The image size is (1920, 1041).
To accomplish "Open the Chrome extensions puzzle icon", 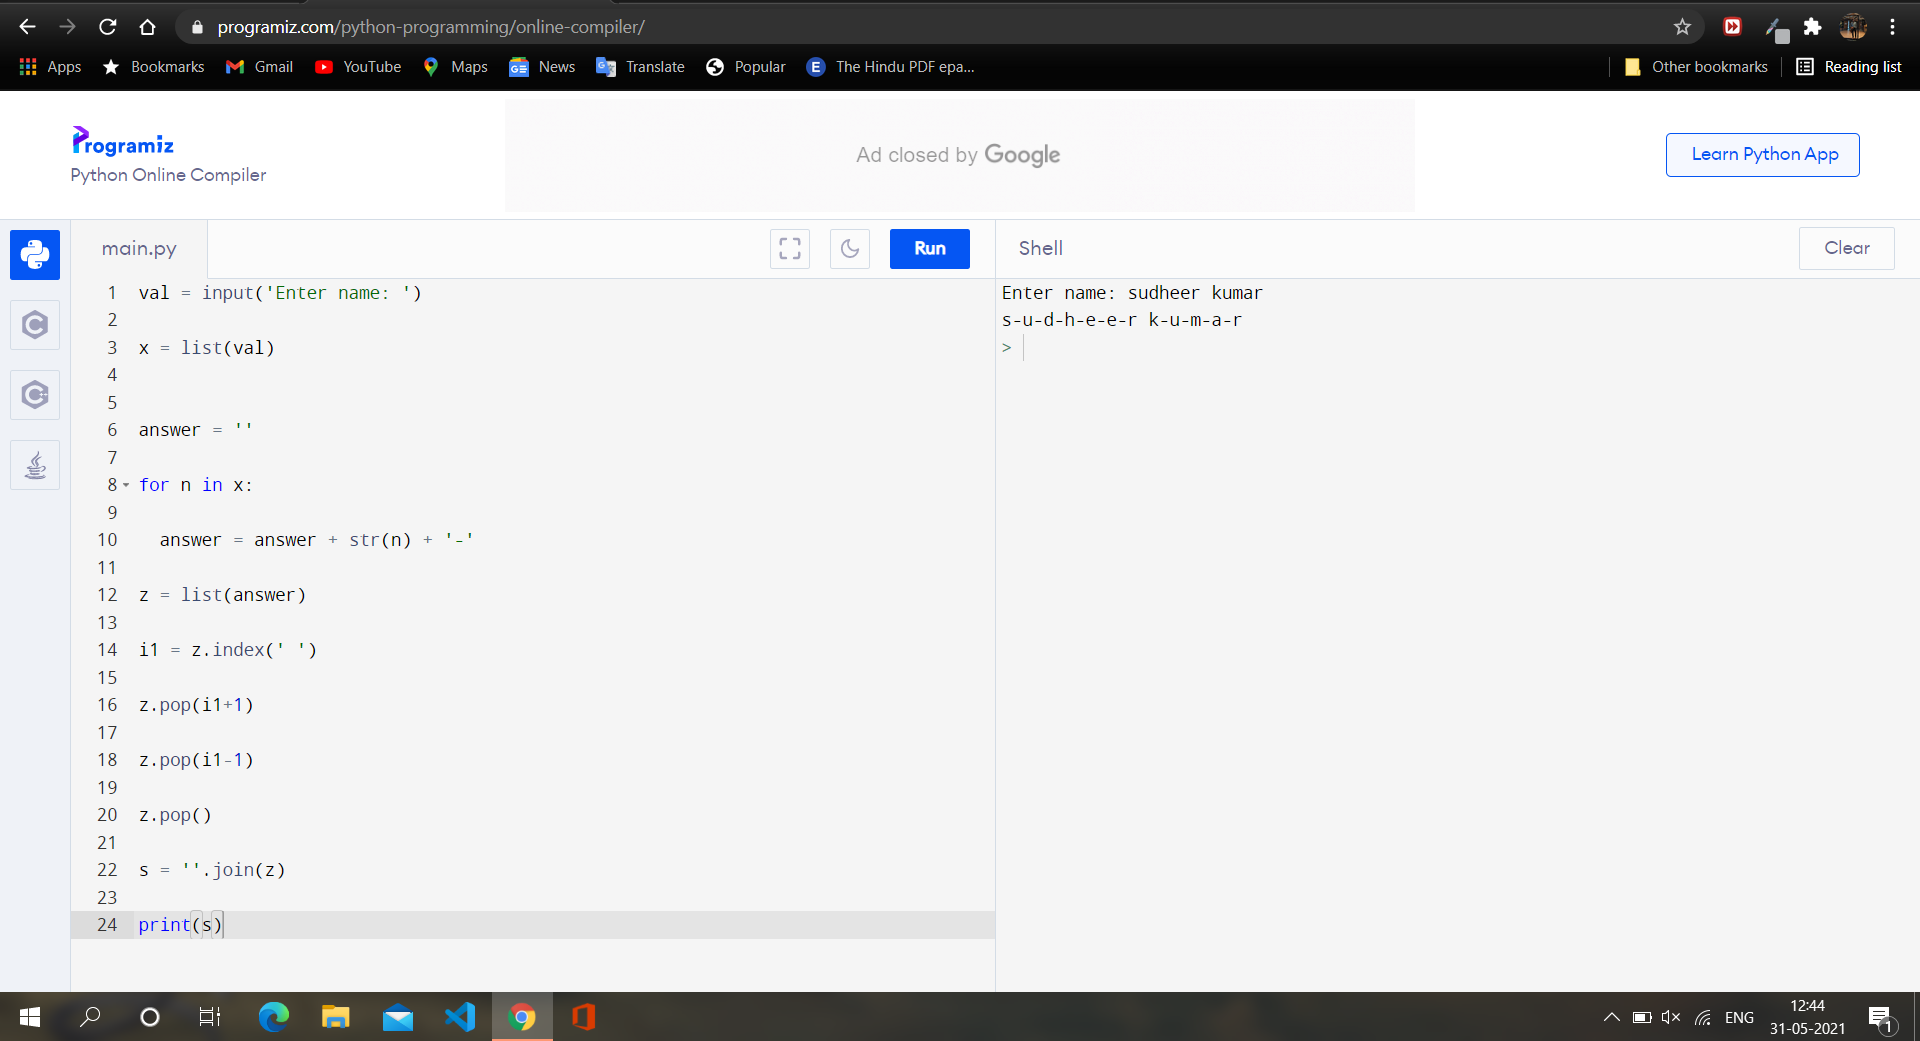I will [x=1812, y=27].
